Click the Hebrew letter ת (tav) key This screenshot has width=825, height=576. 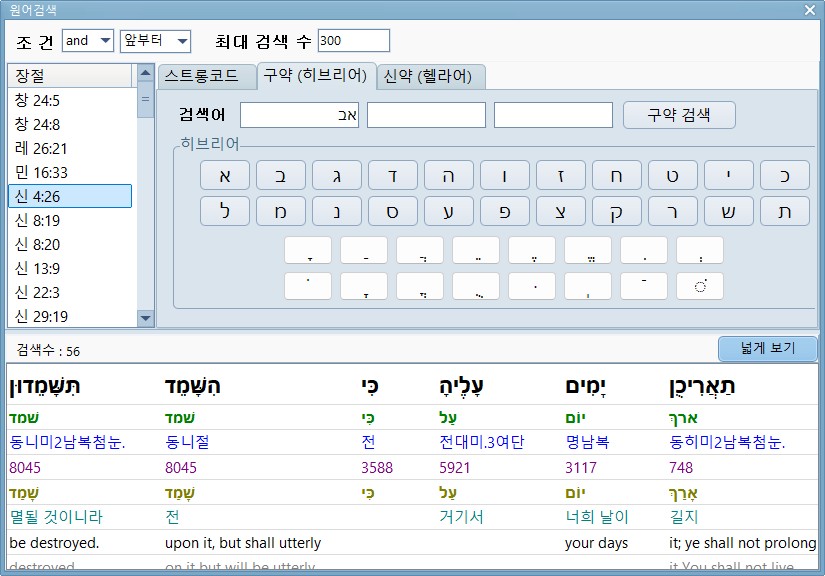point(785,211)
